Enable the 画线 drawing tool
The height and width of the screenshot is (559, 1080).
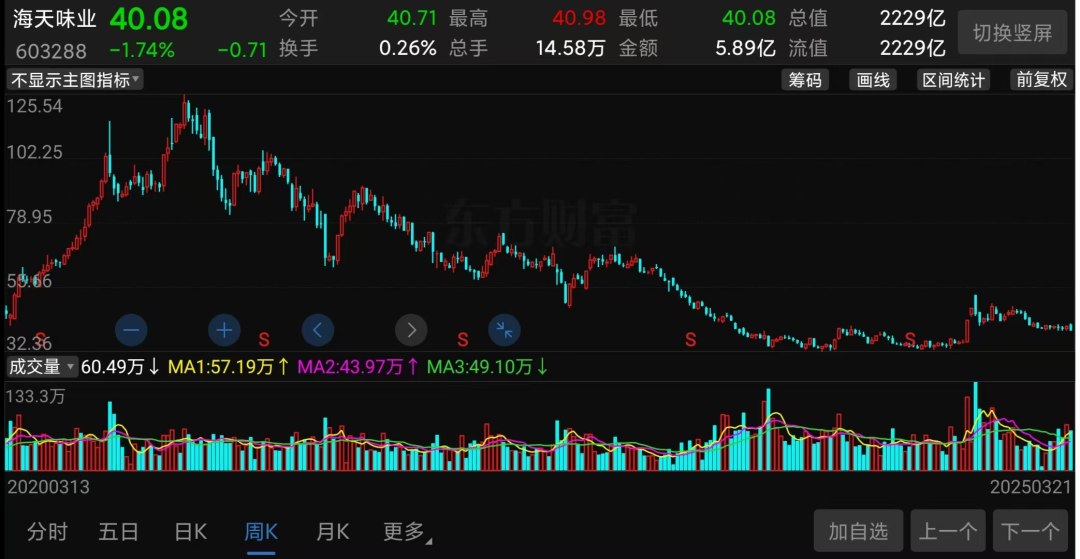(x=873, y=80)
